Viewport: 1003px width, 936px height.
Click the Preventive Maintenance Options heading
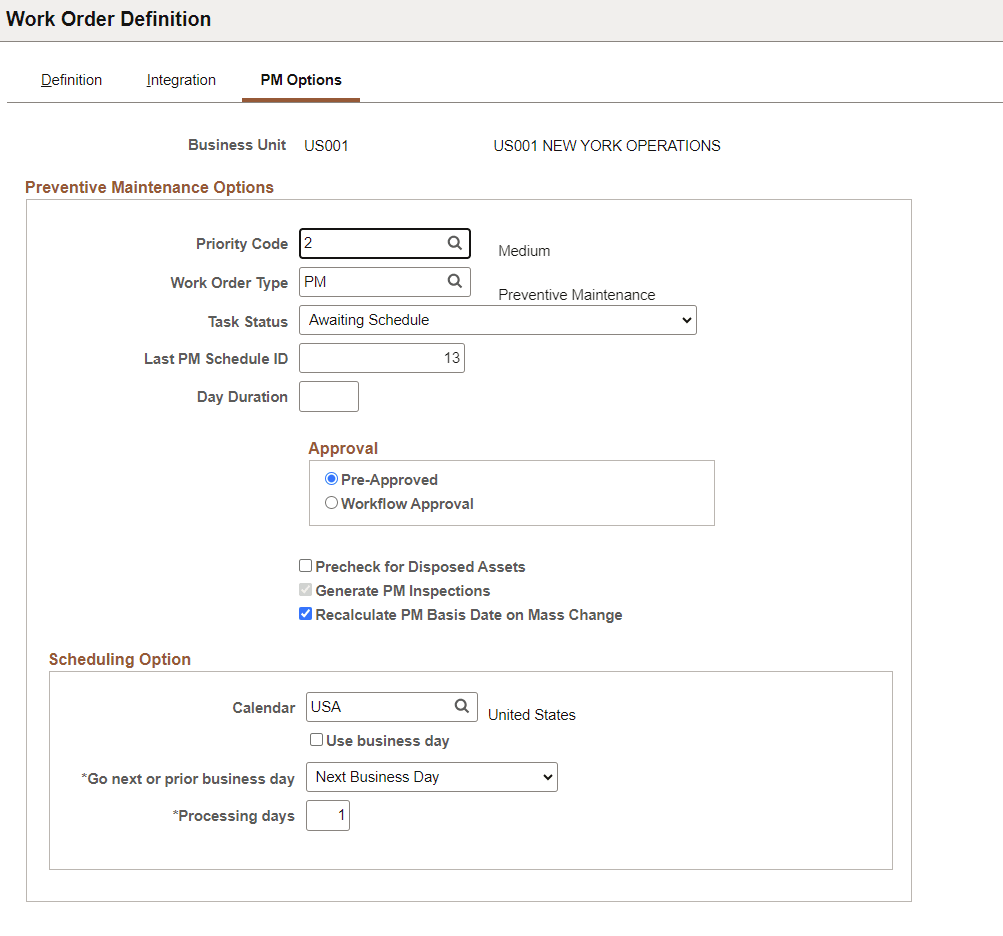[149, 187]
